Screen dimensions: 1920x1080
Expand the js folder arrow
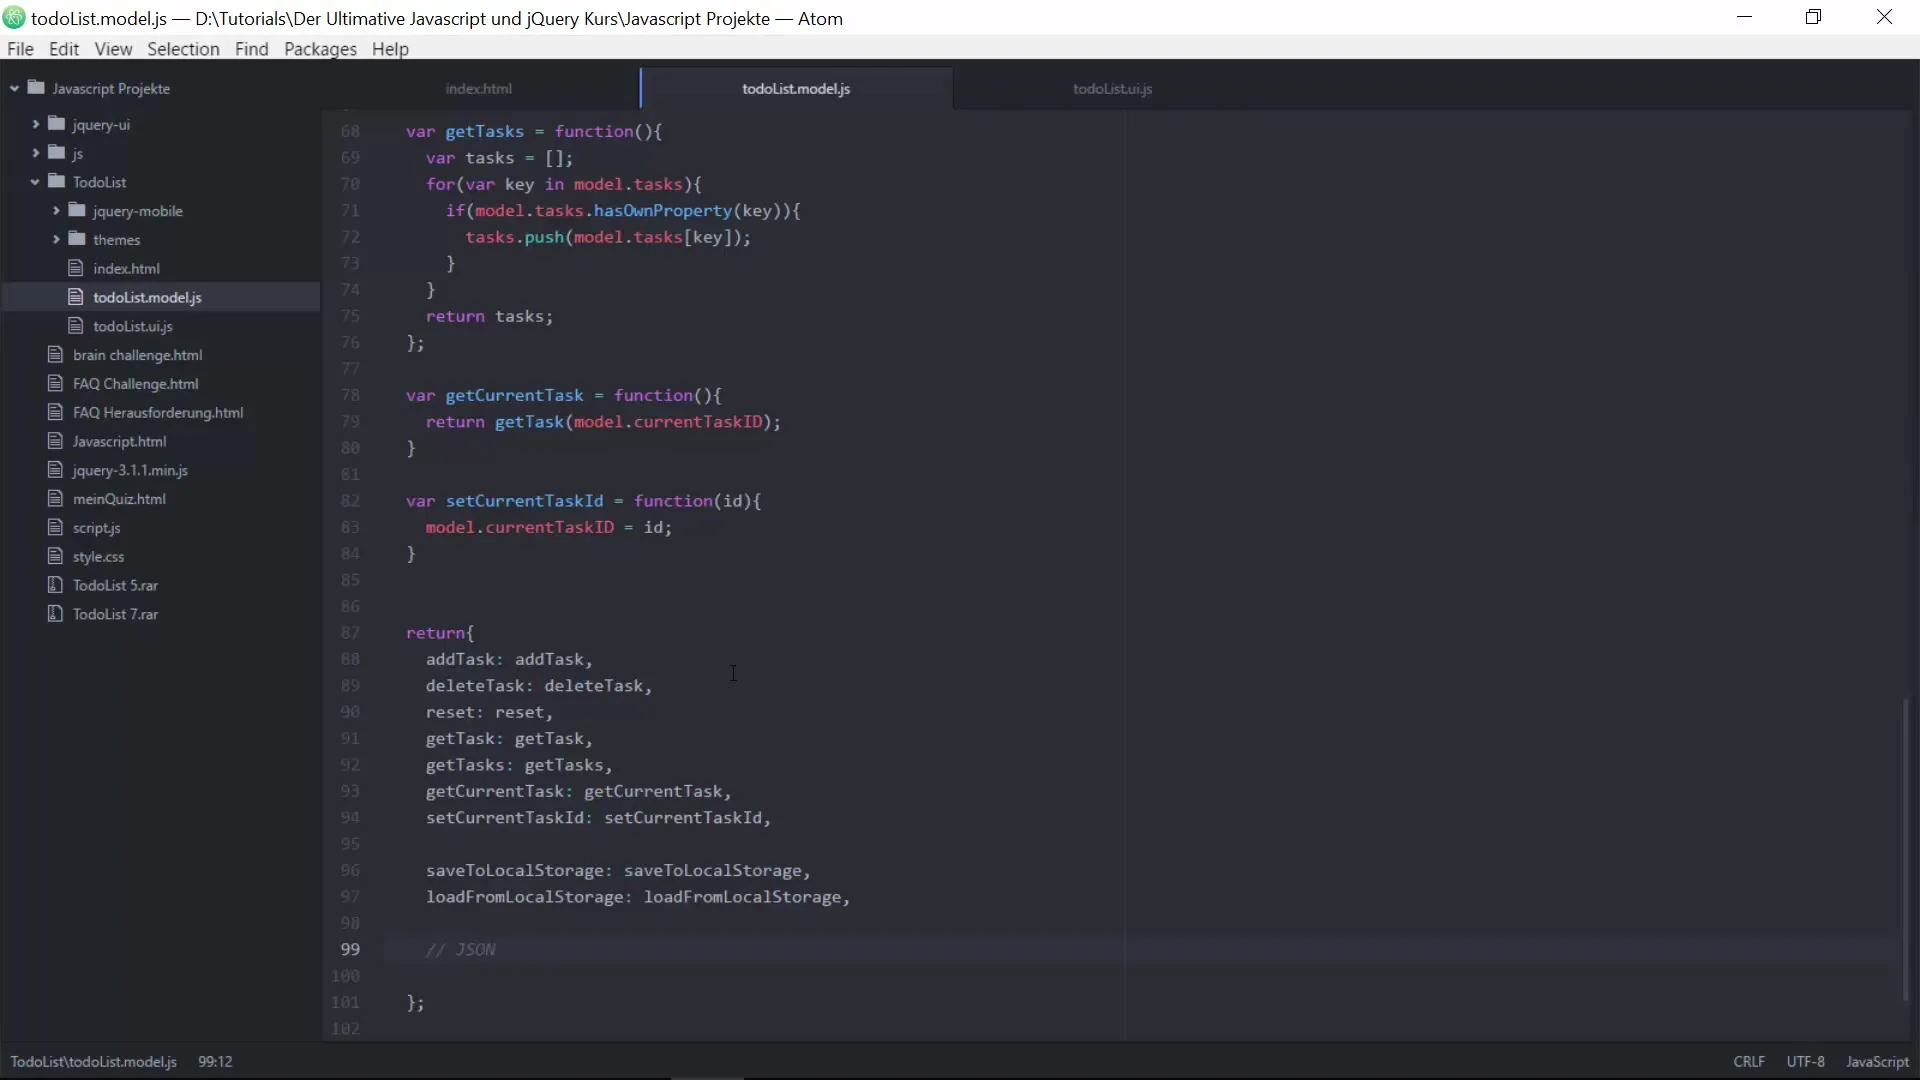(x=36, y=153)
